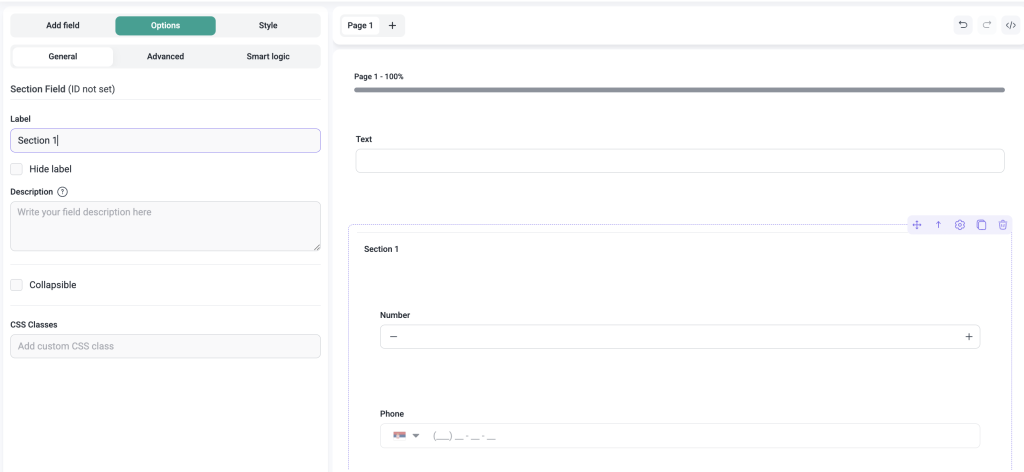
Task: Click the Page 1 progress bar
Action: point(679,89)
